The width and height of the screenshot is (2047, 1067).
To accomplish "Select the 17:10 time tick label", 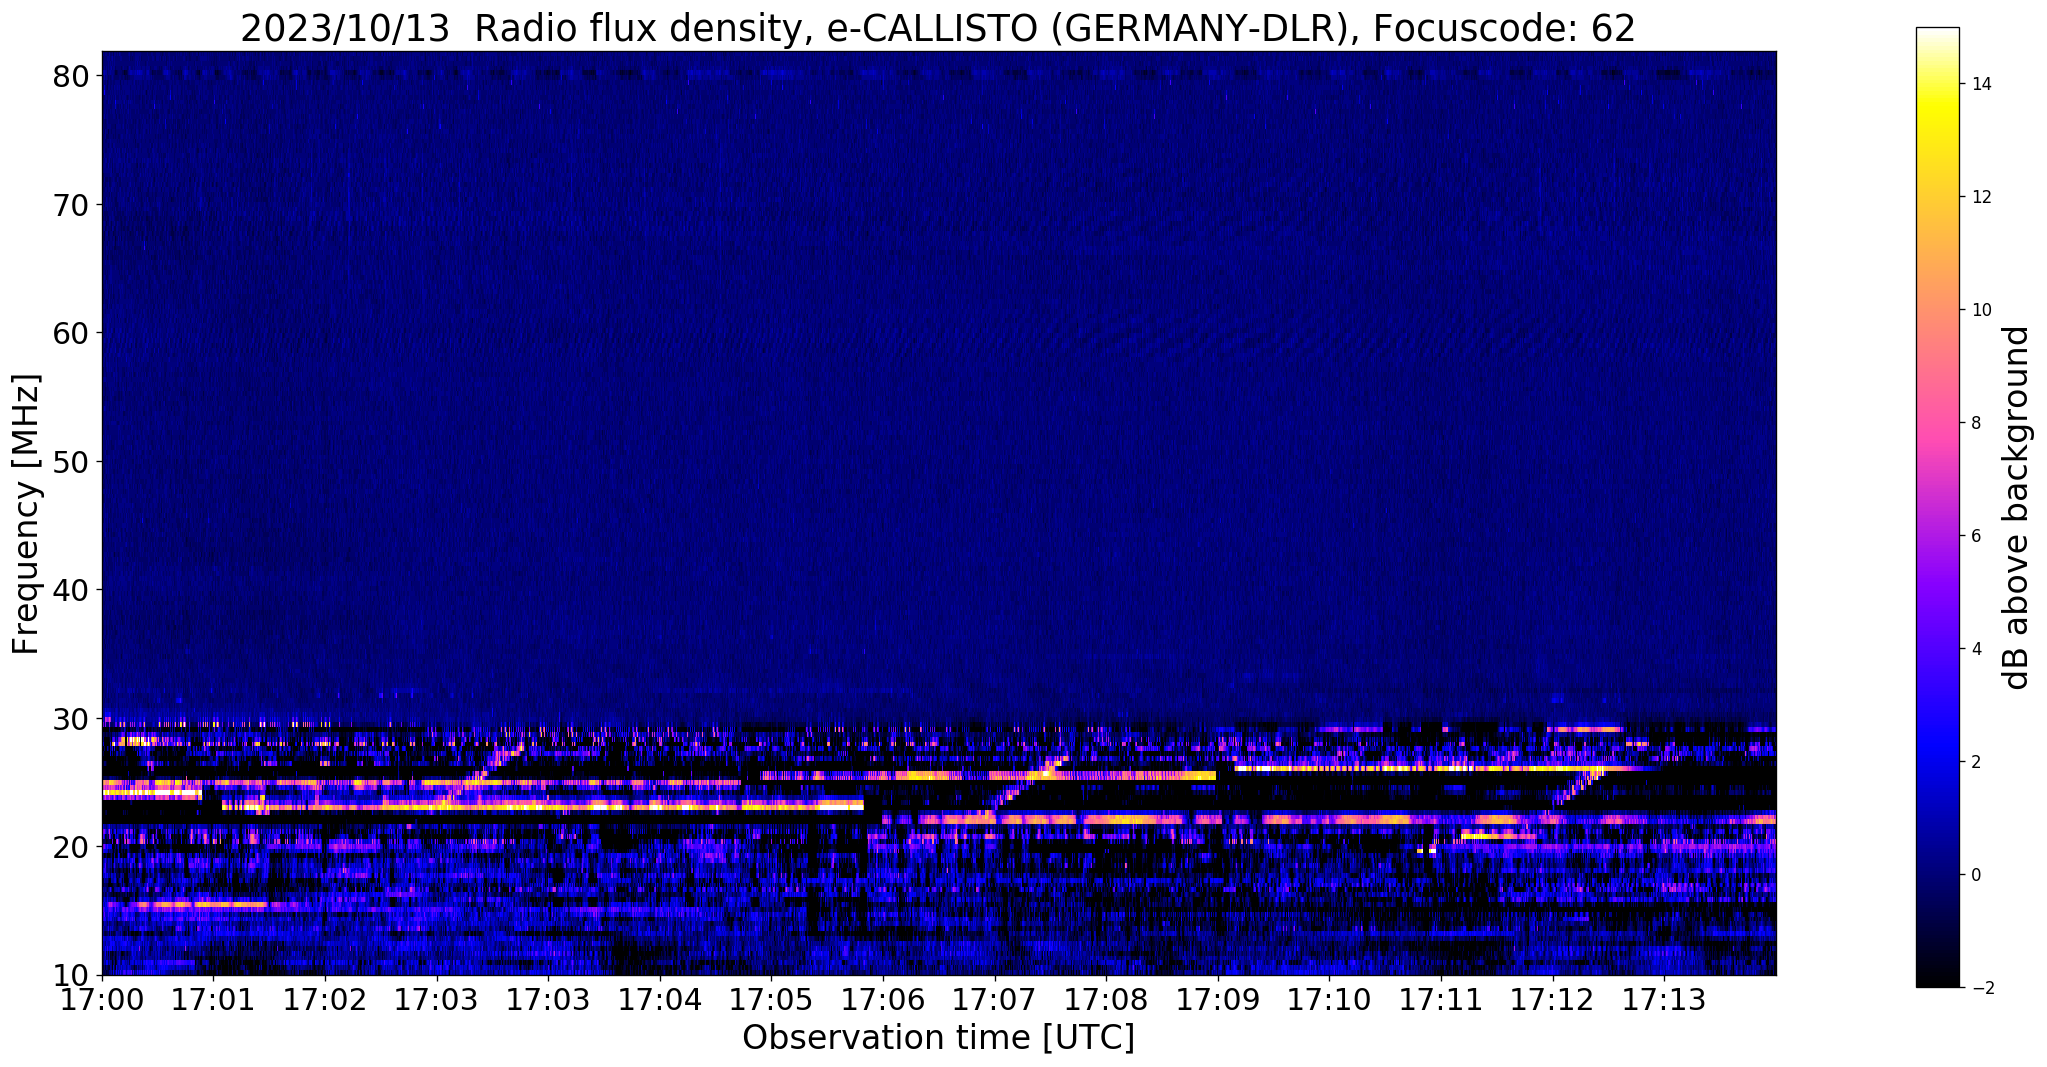I will [x=1329, y=1000].
